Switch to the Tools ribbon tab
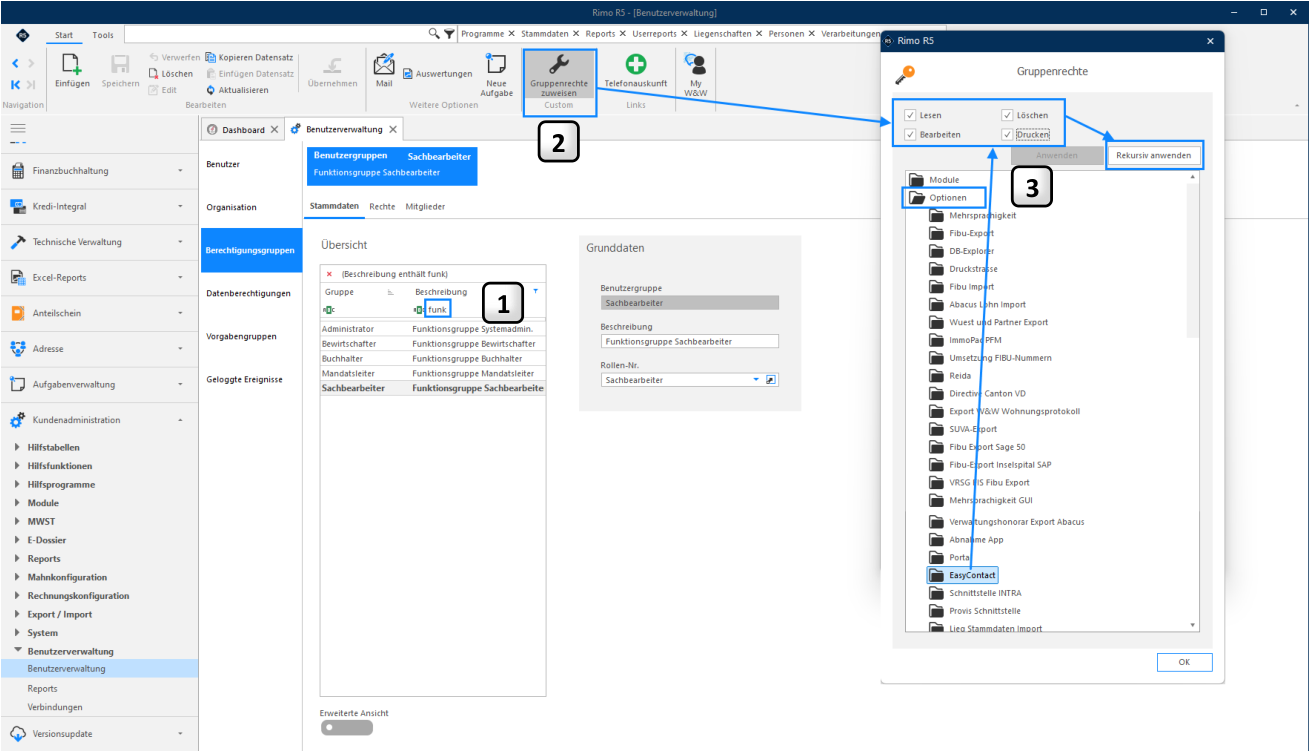Image resolution: width=1309 pixels, height=751 pixels. [x=103, y=35]
